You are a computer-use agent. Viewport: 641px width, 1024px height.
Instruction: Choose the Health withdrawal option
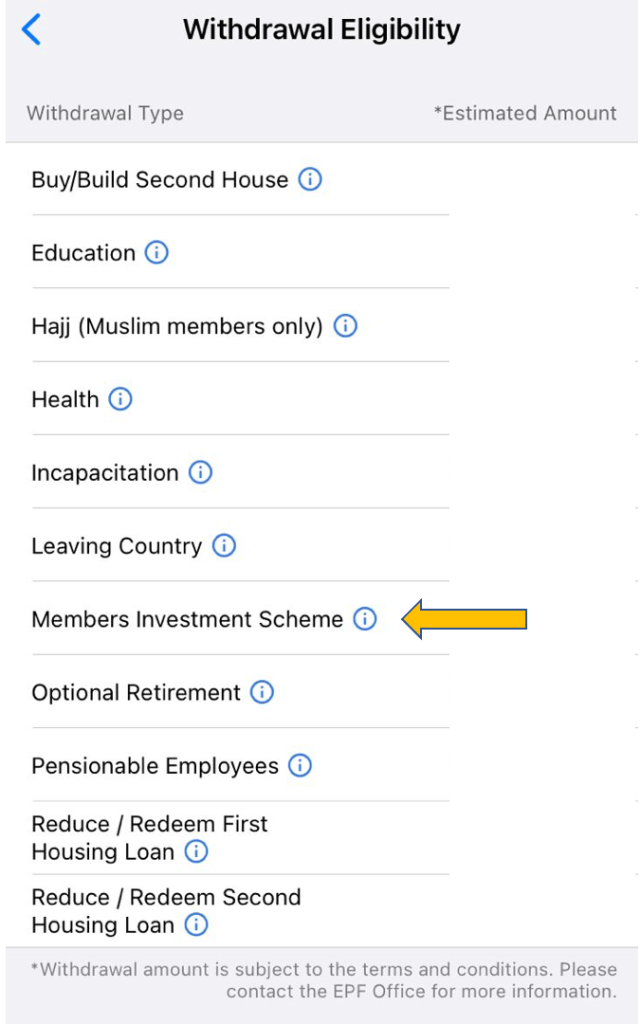pos(65,399)
